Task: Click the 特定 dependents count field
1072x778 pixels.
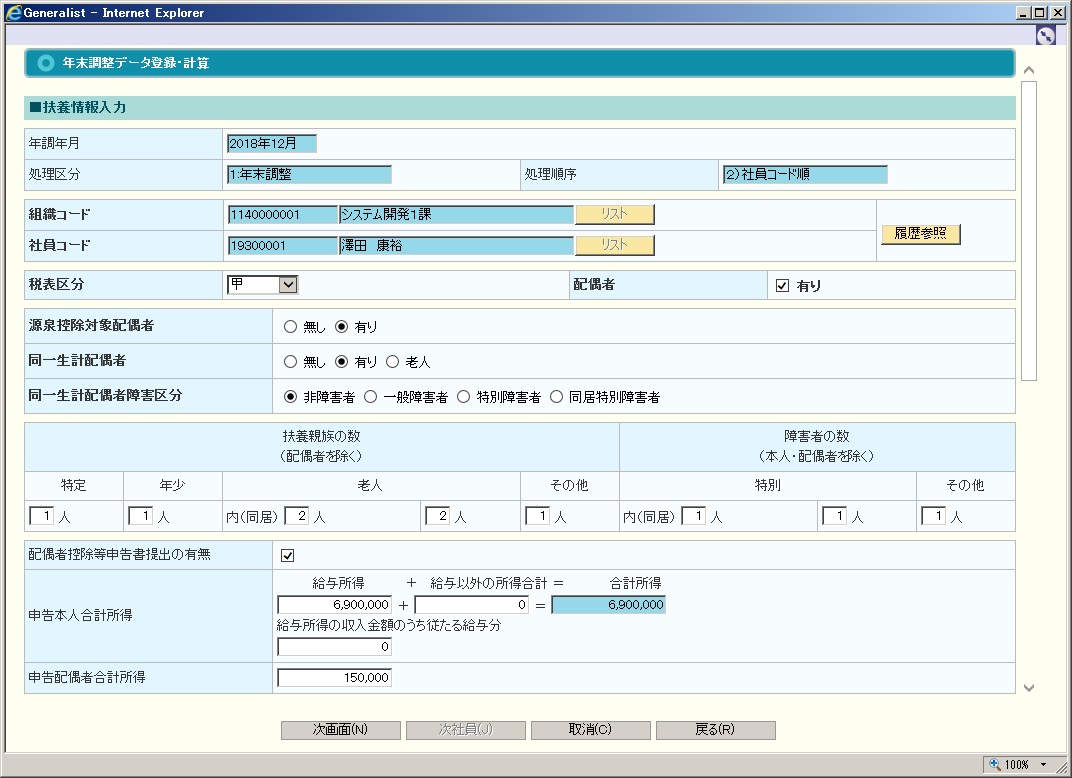Action: coord(41,516)
